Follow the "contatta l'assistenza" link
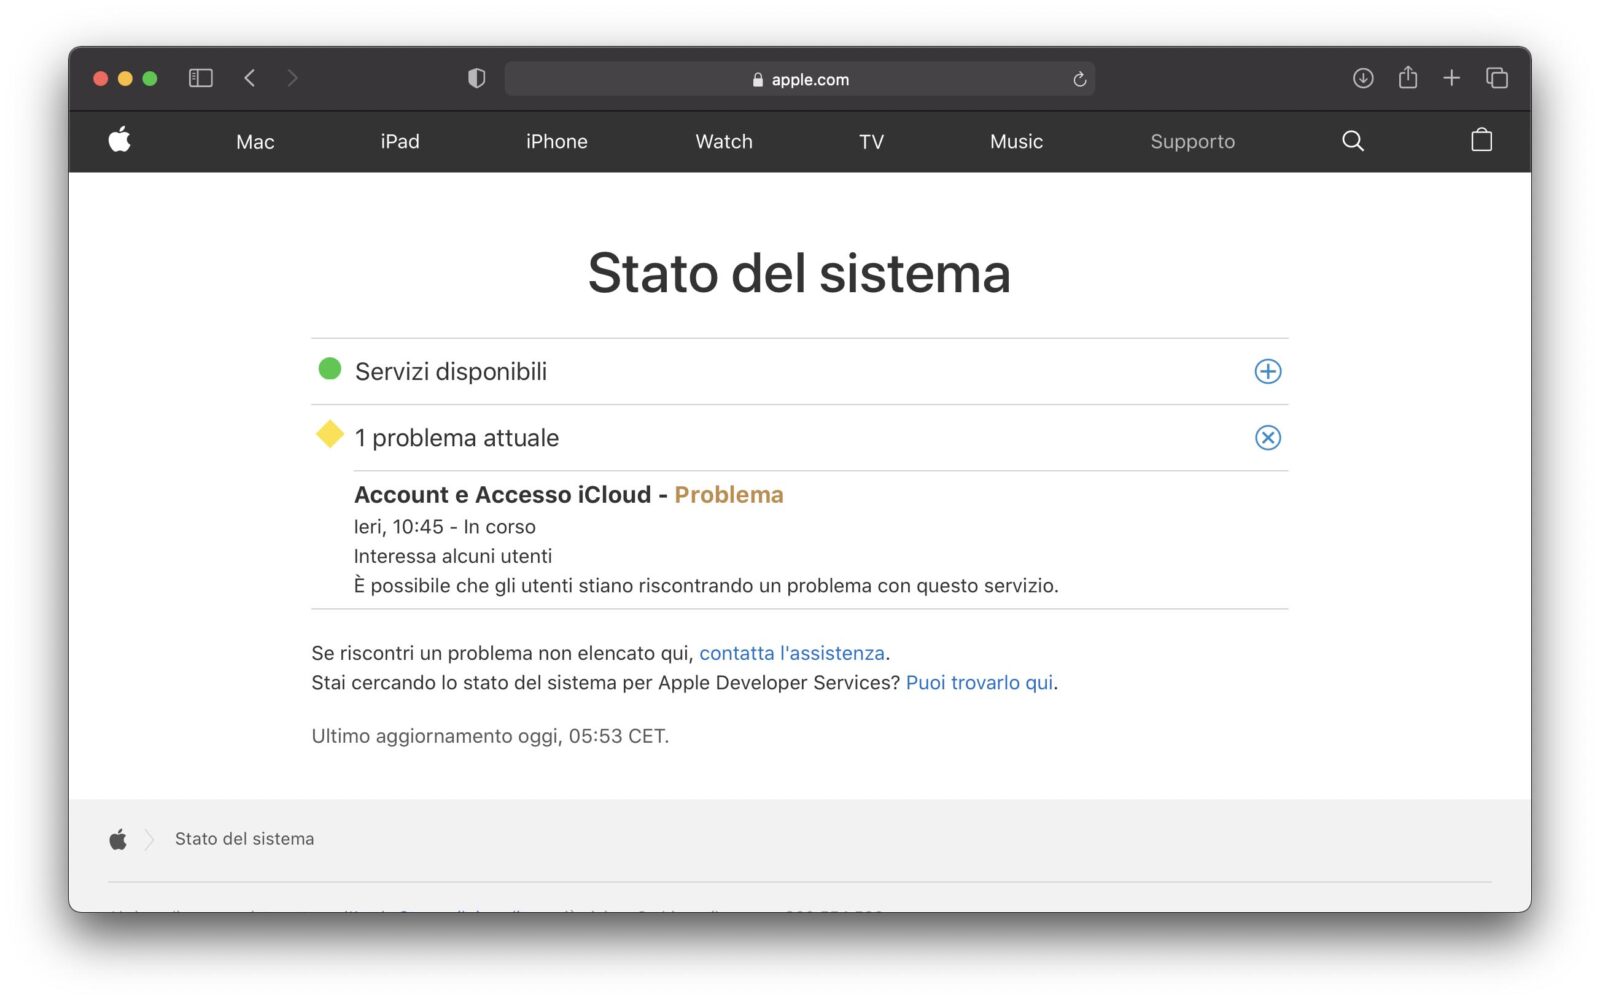 792,653
